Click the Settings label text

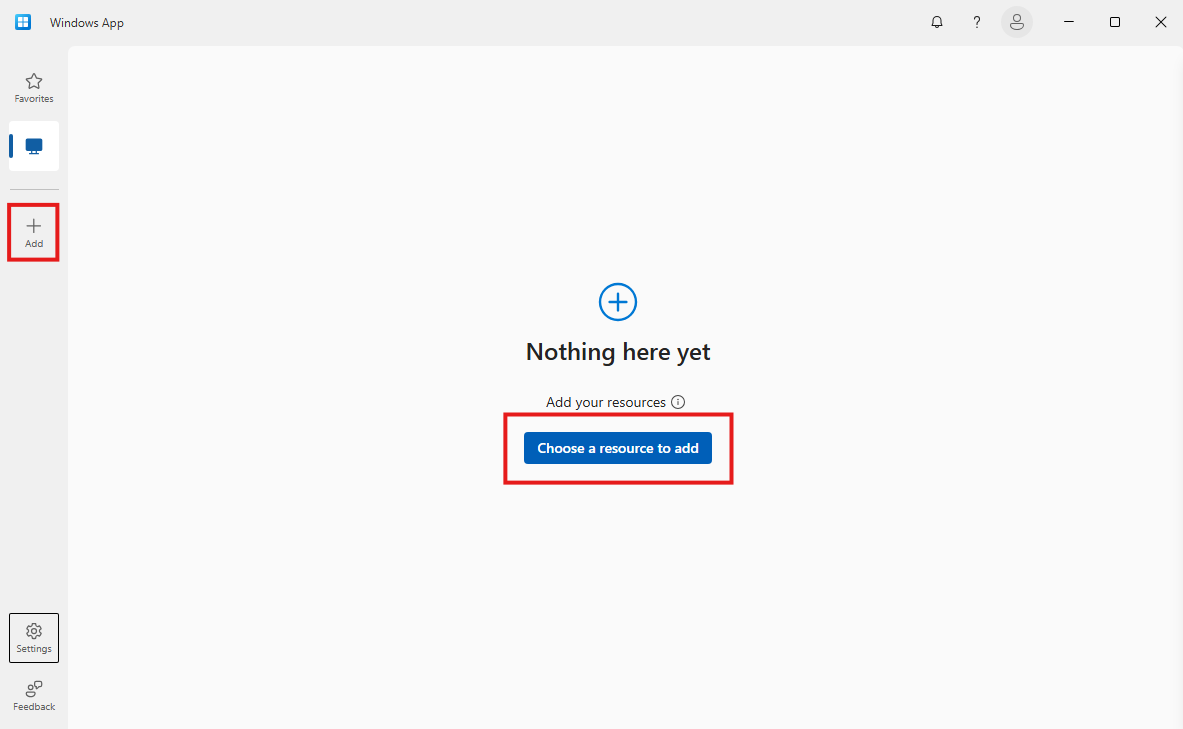(33, 646)
